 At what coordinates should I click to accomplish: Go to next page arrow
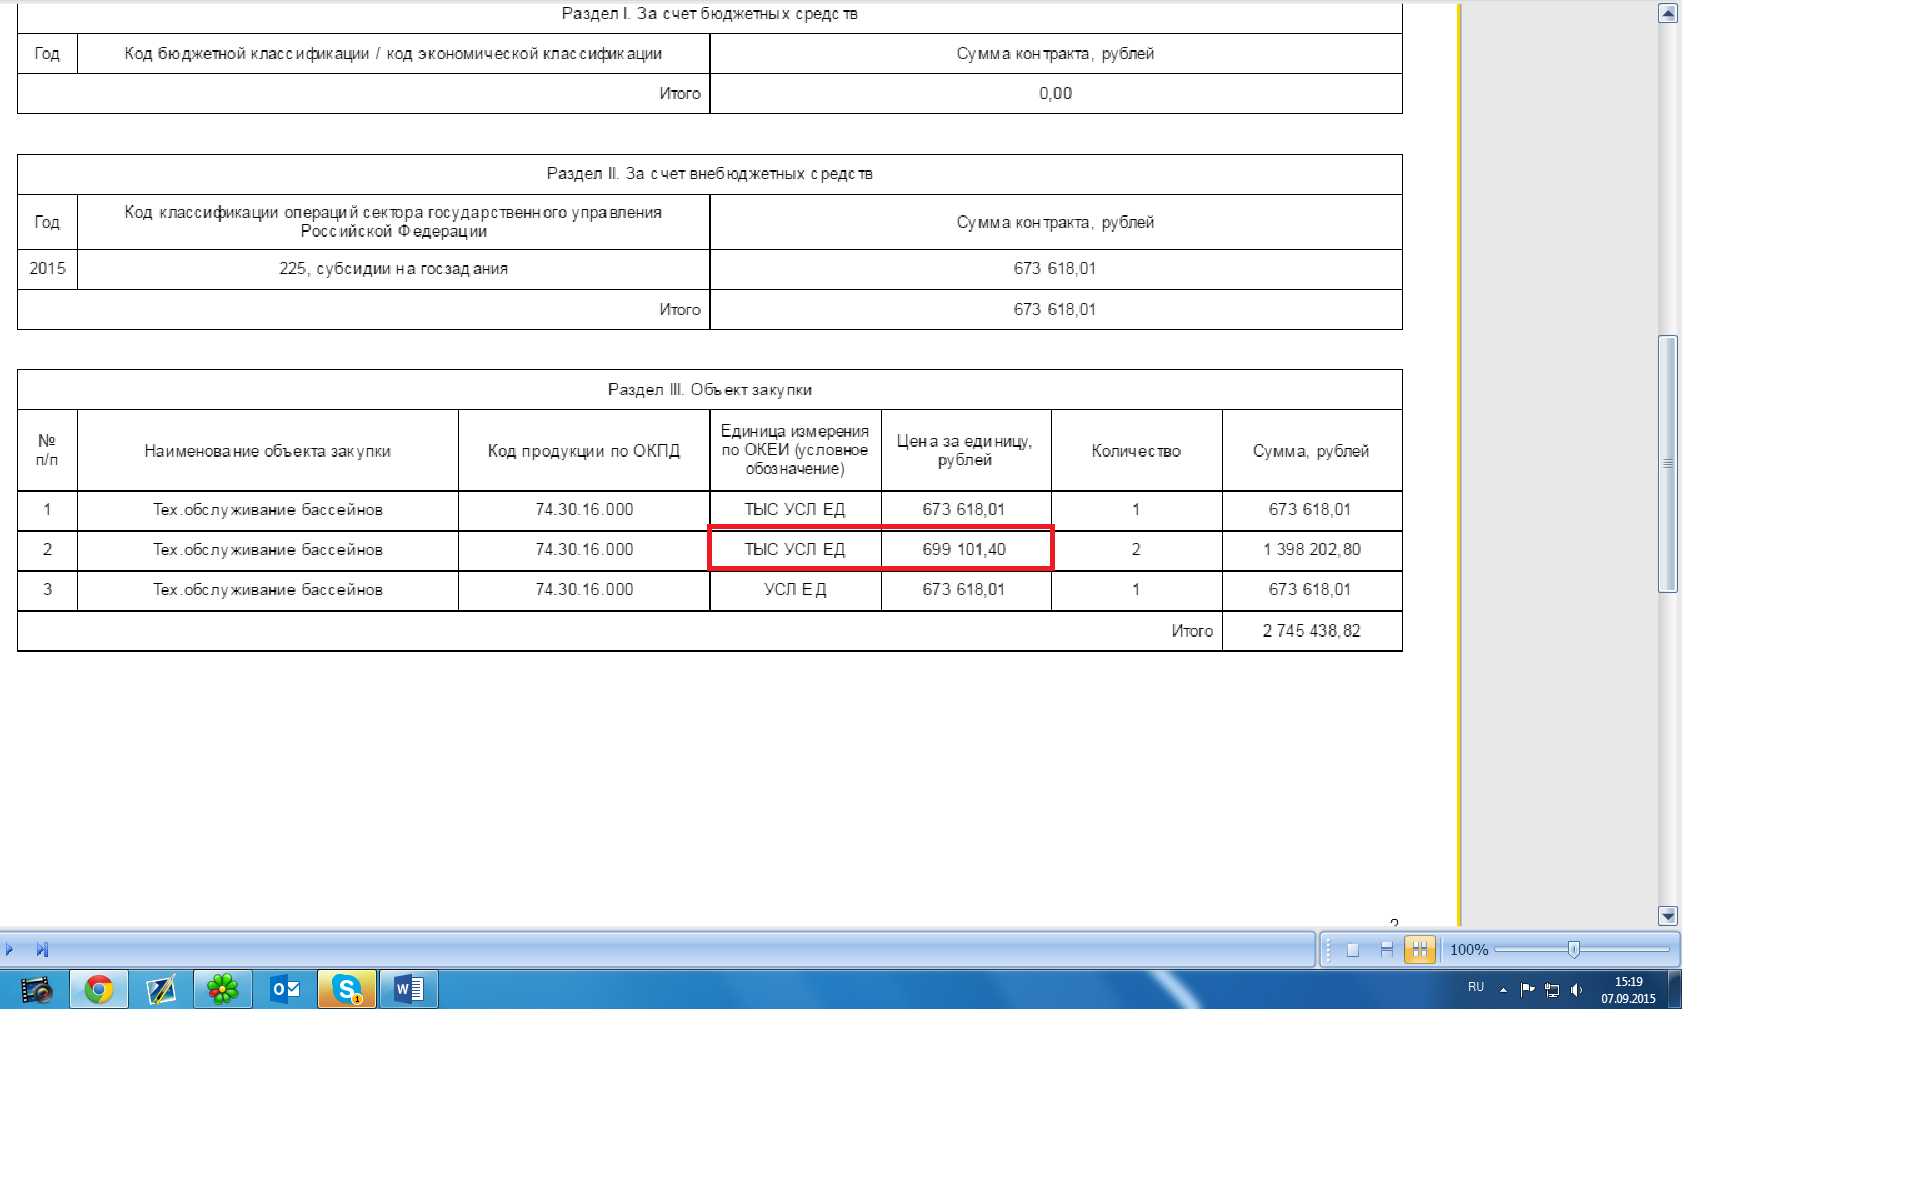(x=10, y=950)
